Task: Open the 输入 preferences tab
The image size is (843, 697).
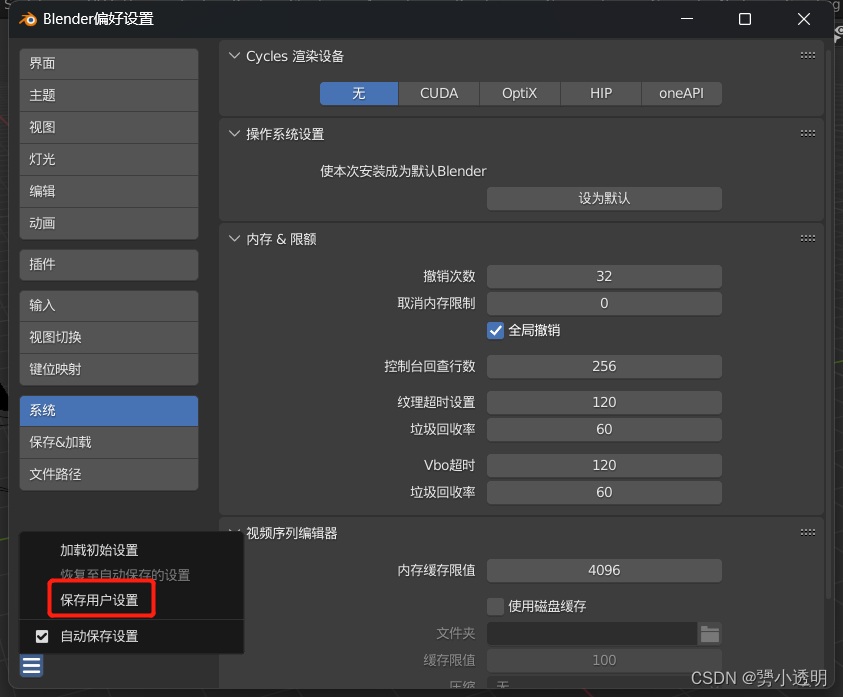Action: point(109,306)
